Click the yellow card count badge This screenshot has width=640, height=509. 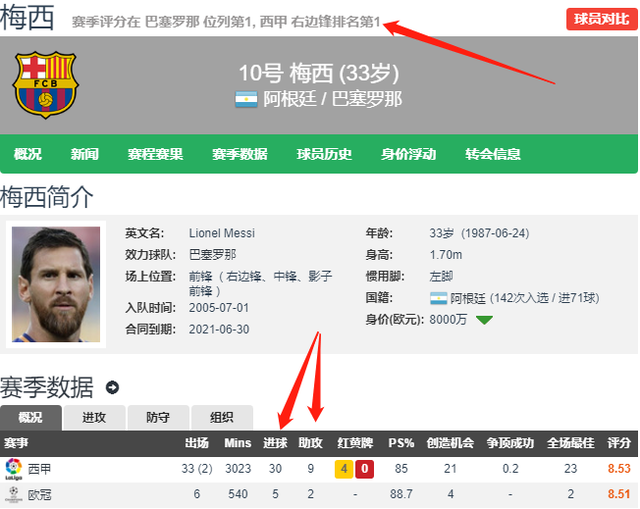coord(344,469)
